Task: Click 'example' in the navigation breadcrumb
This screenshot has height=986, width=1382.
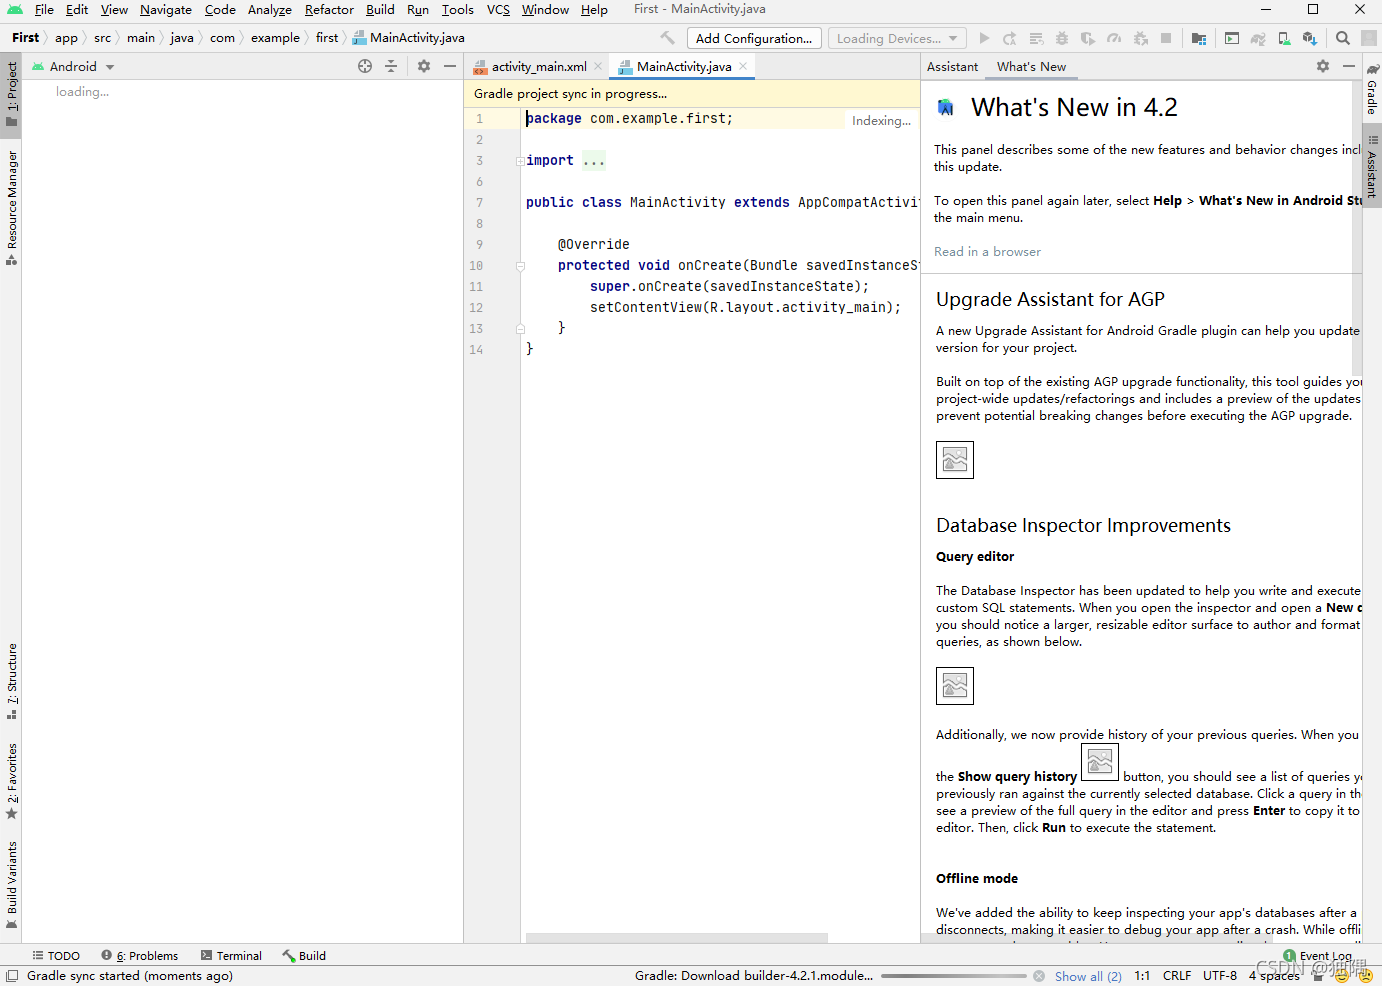Action: tap(275, 38)
